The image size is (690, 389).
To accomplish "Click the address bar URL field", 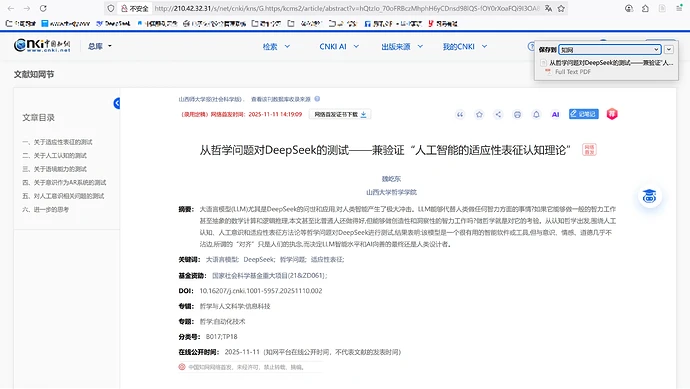I will [x=347, y=8].
